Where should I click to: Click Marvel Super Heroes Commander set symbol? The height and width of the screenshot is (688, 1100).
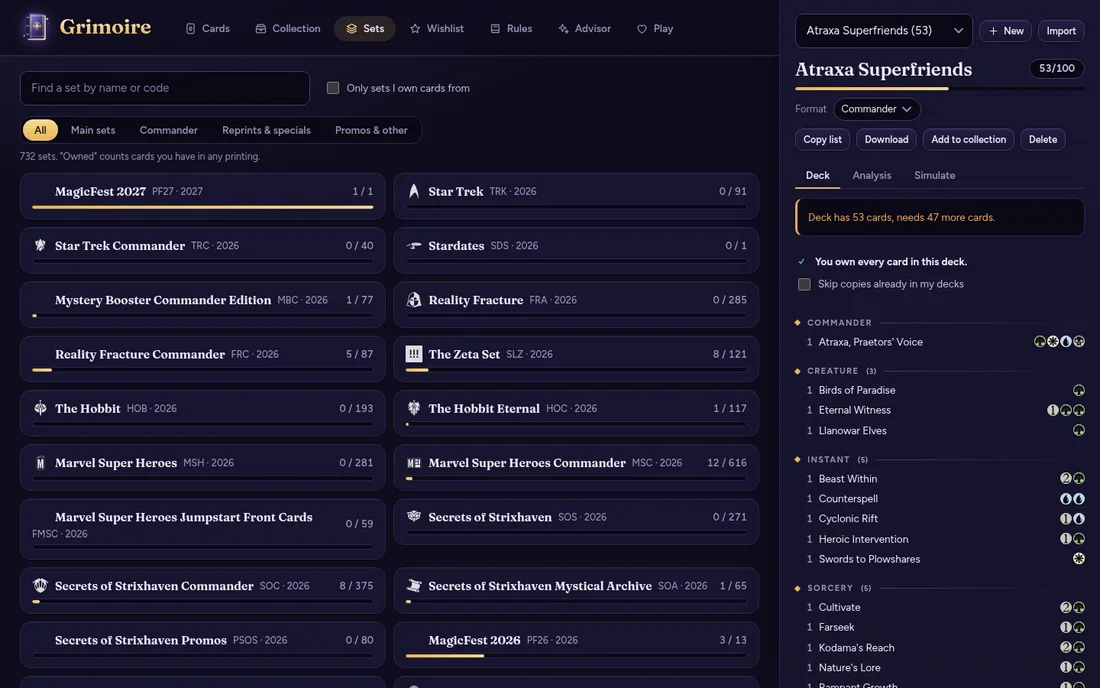(414, 462)
